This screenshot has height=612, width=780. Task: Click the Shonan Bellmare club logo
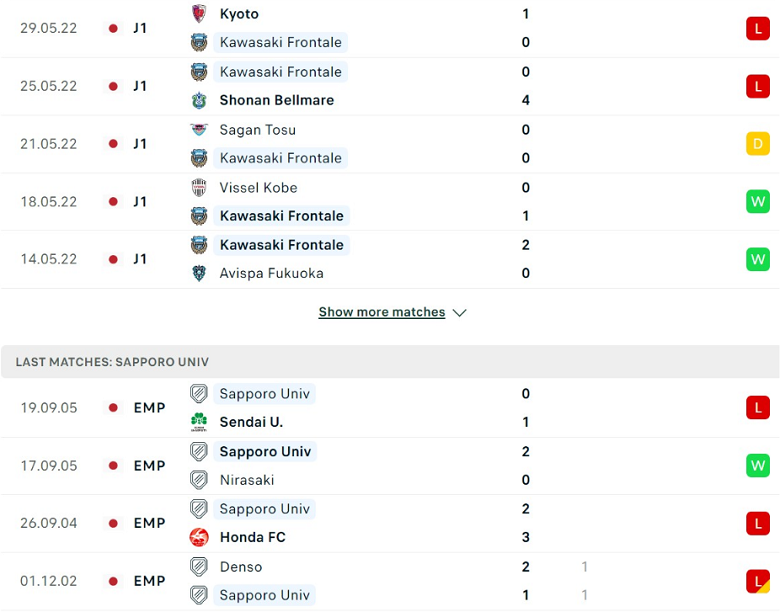pyautogui.click(x=199, y=101)
